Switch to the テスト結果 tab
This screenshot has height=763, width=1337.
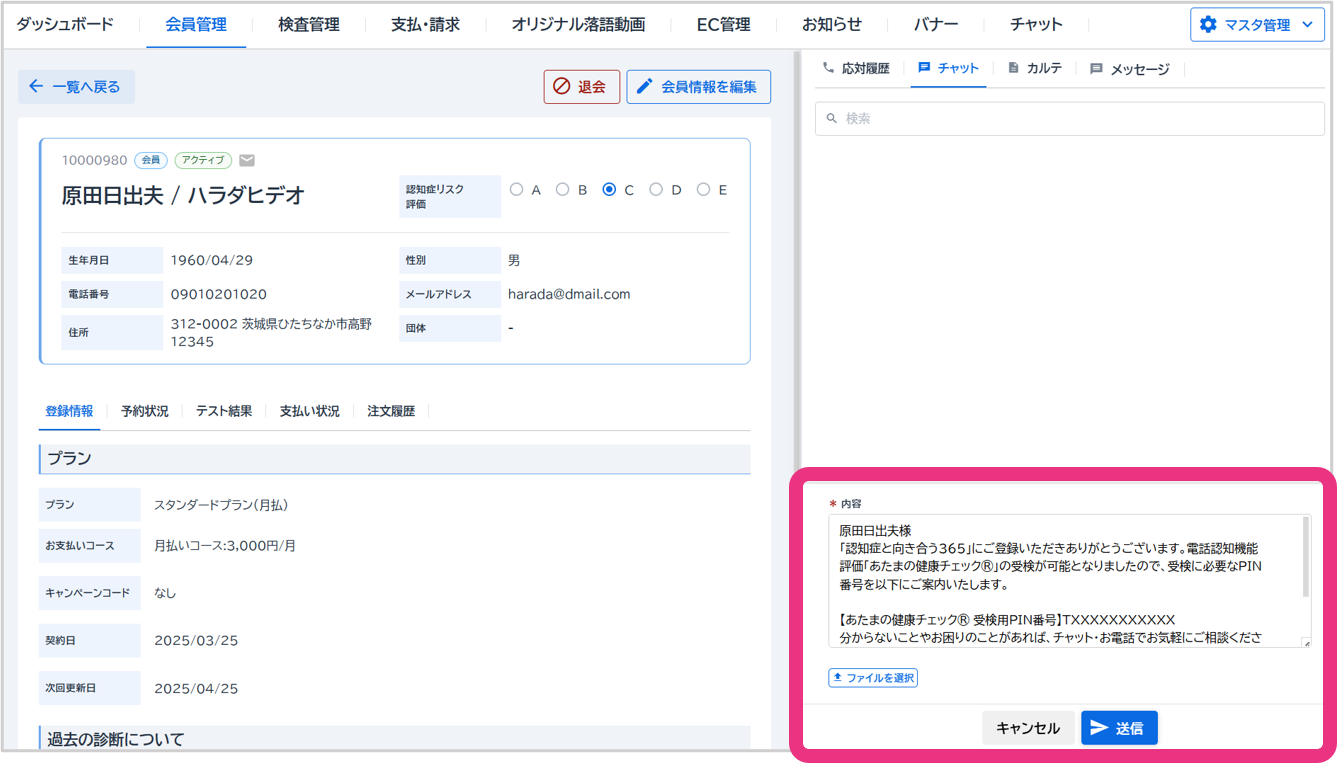coord(224,411)
